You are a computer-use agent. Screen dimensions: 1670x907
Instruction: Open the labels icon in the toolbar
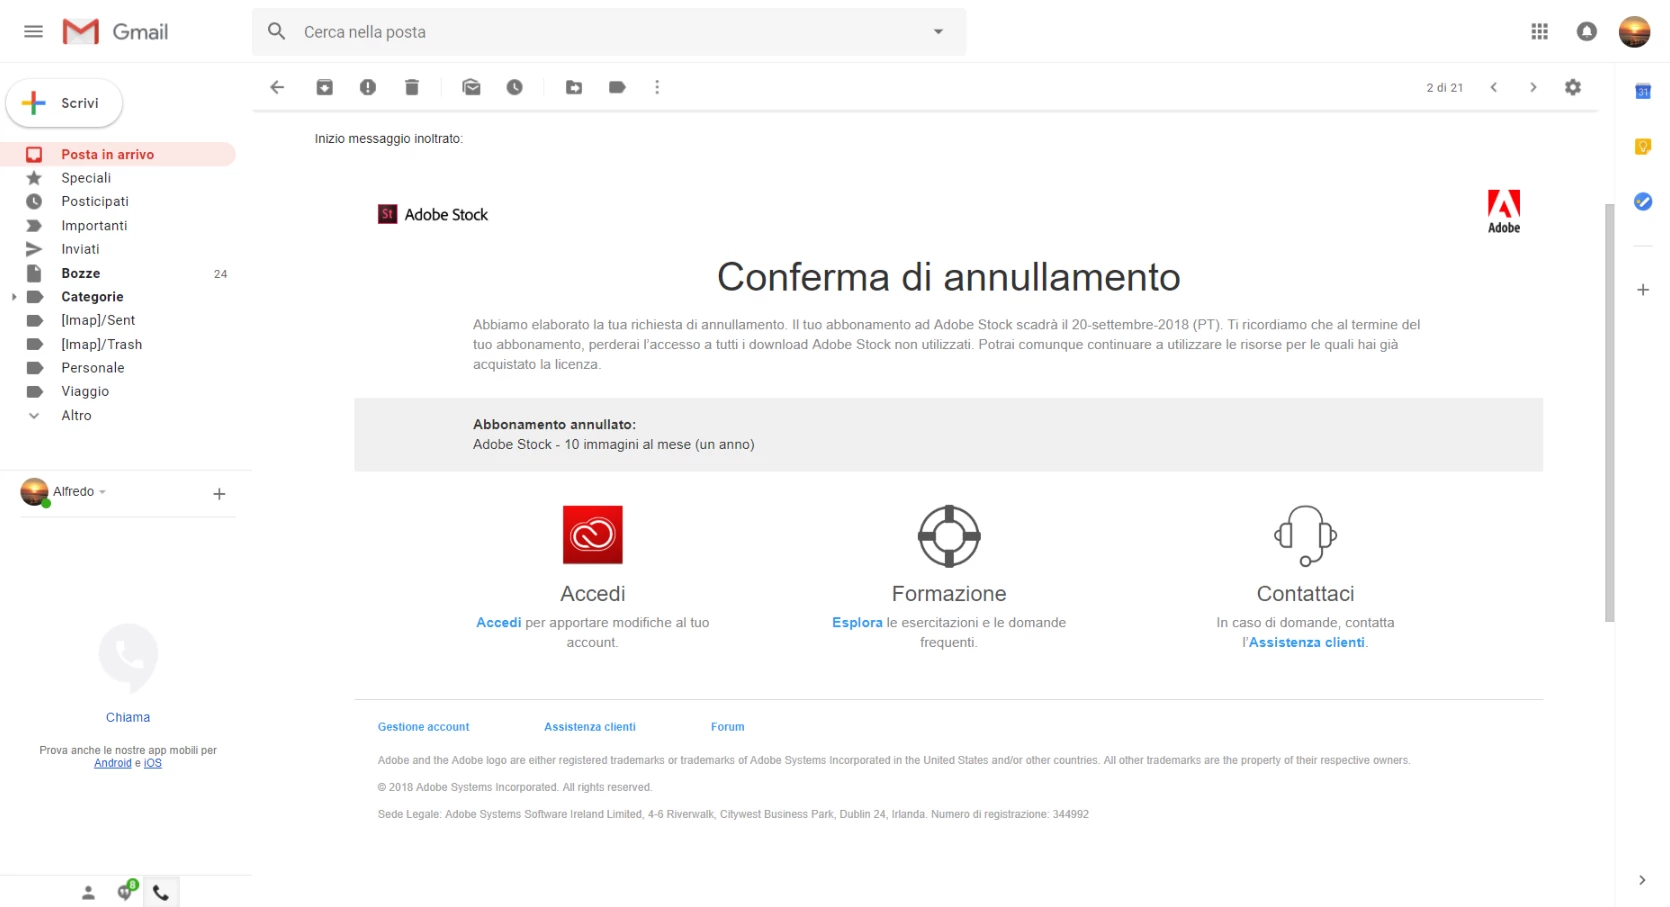click(617, 87)
